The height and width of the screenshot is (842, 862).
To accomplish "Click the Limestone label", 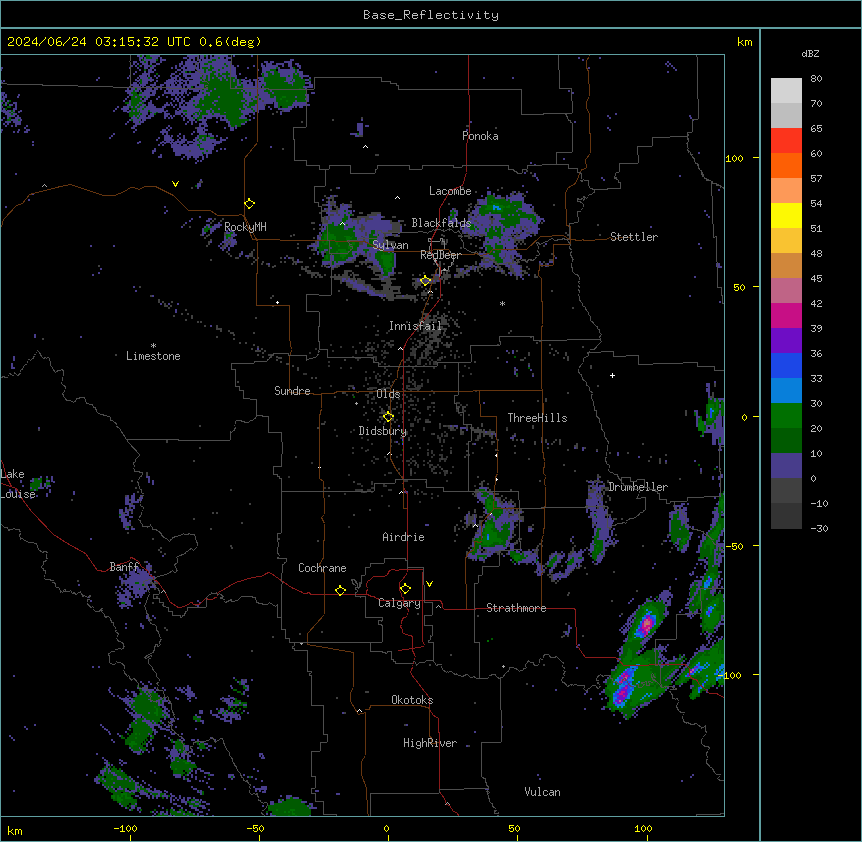I will coord(153,356).
